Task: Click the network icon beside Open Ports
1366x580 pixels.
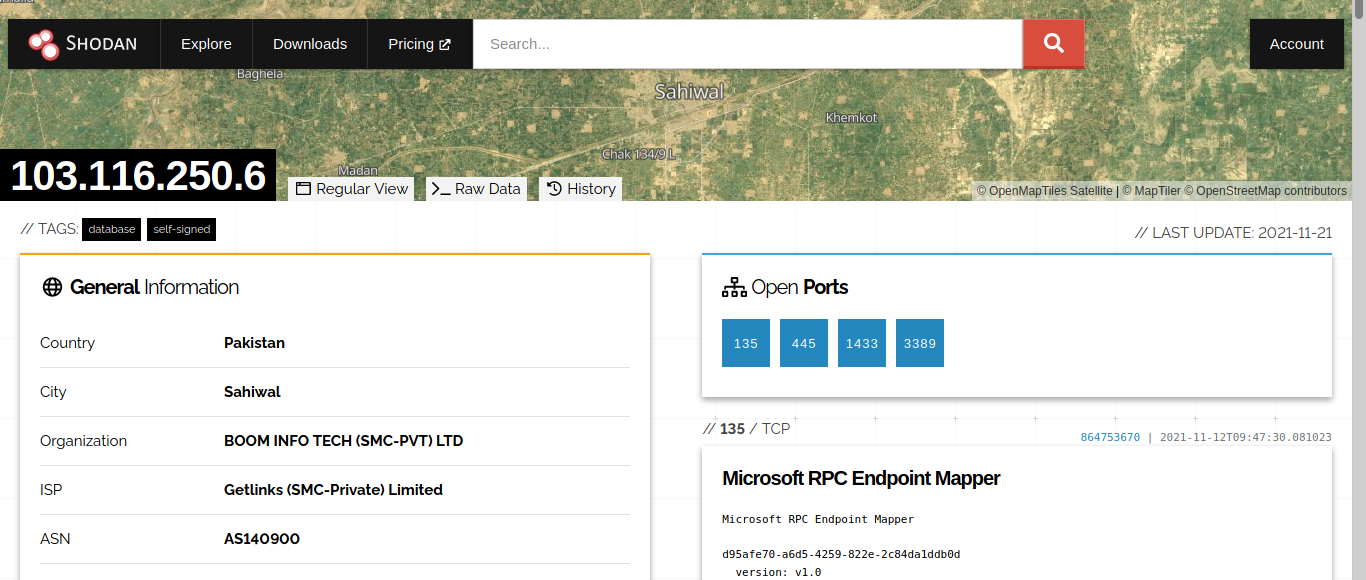Action: pyautogui.click(x=734, y=288)
